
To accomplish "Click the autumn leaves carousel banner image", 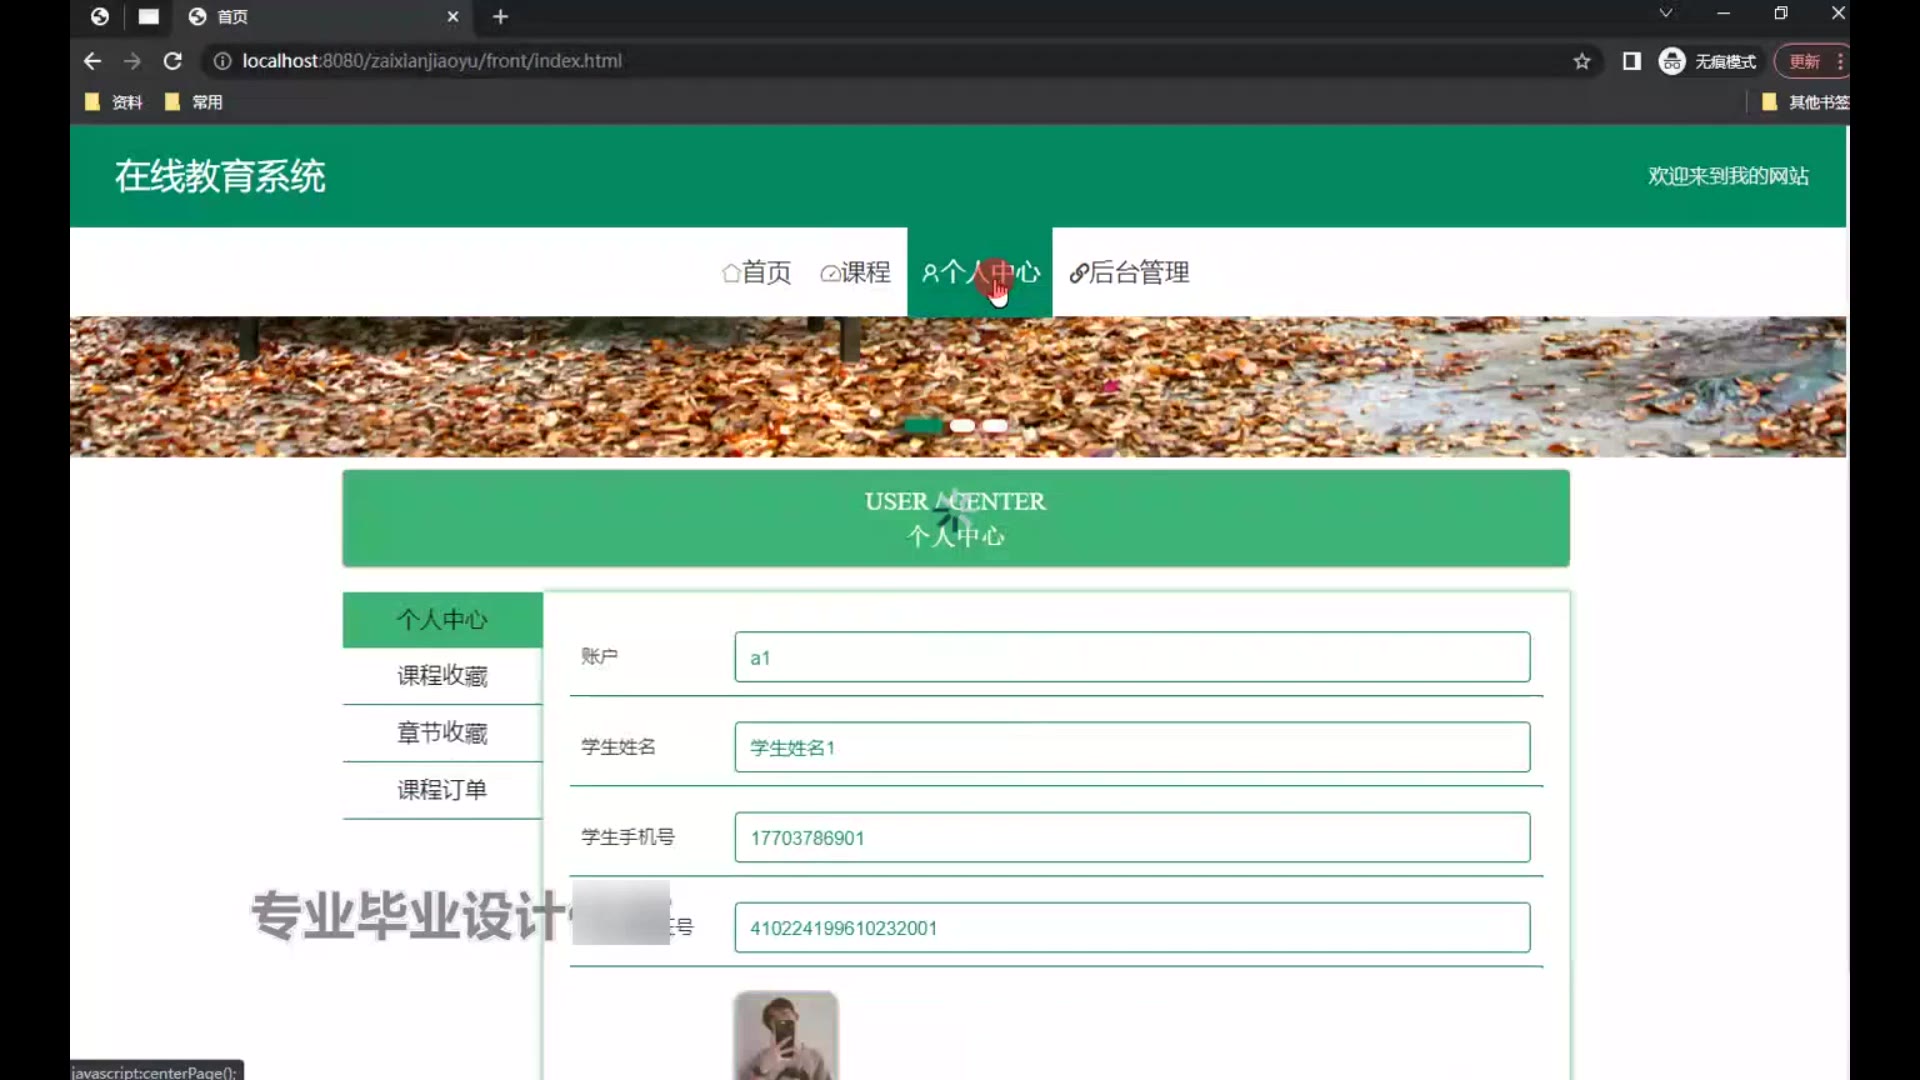I will click(958, 387).
